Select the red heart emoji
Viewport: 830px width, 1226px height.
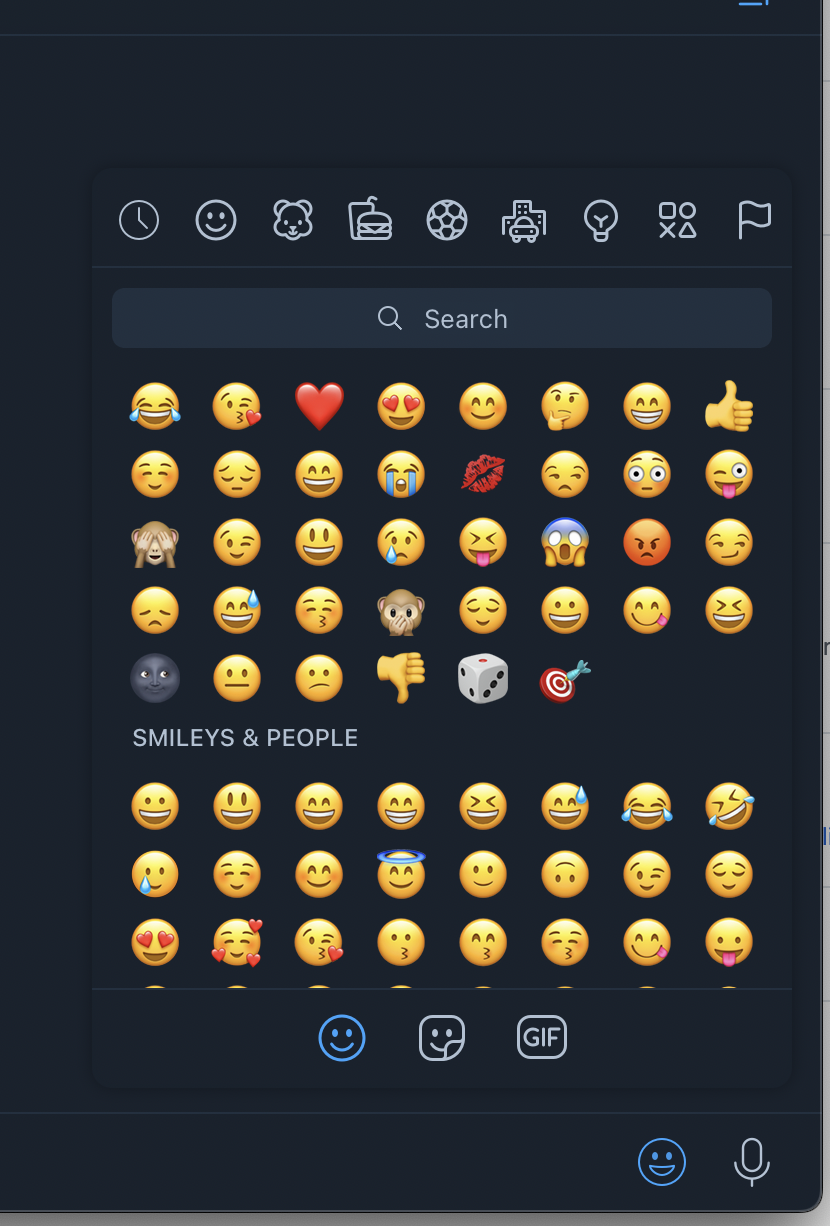[319, 406]
